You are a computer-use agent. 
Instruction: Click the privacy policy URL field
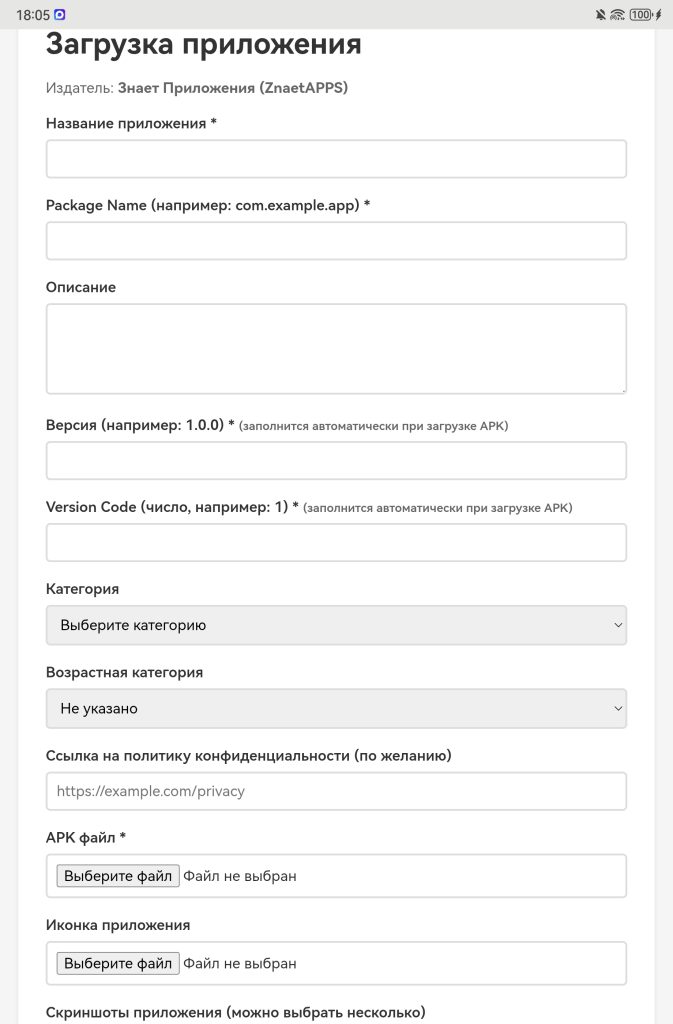[336, 791]
